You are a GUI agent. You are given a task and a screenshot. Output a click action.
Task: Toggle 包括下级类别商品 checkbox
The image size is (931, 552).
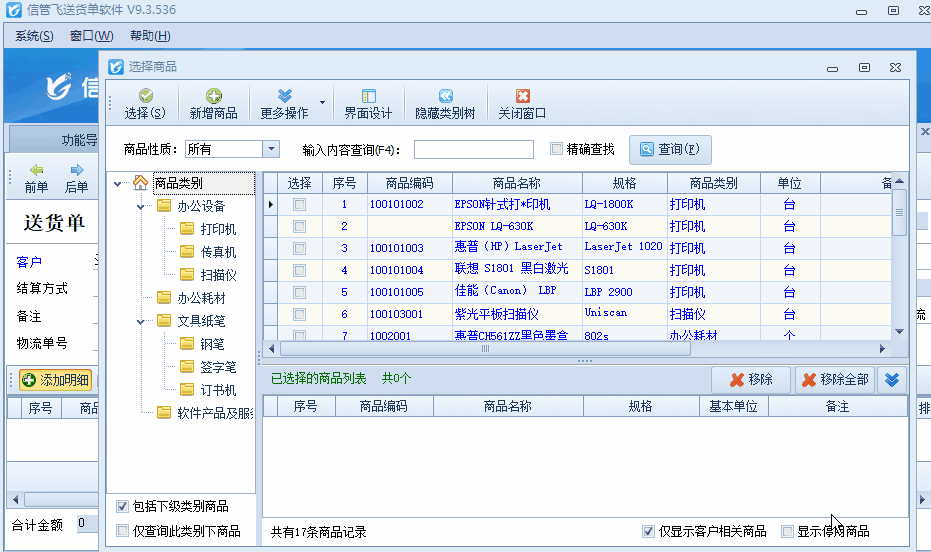123,506
